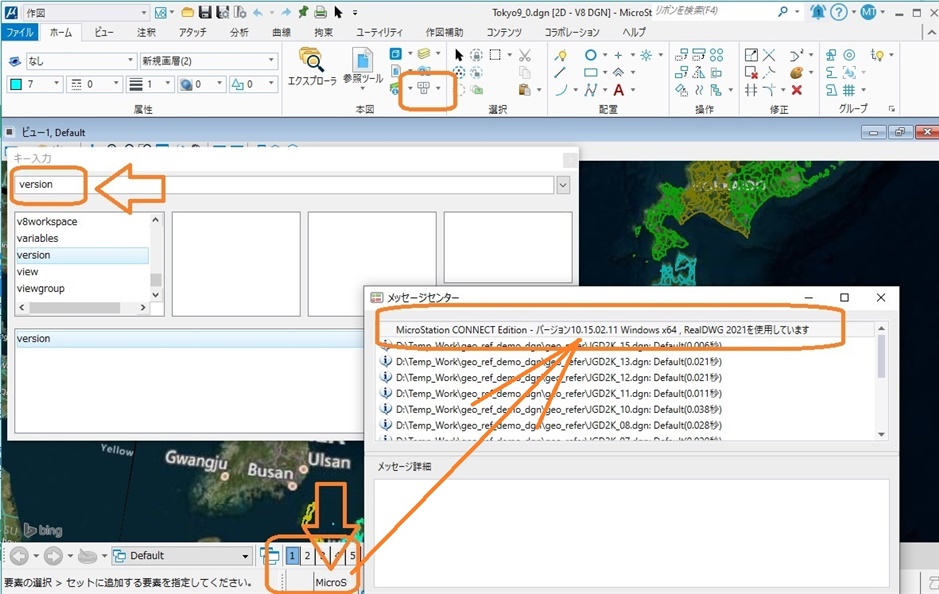Click the Paste clipboard icon
This screenshot has width=939, height=594.
[525, 90]
